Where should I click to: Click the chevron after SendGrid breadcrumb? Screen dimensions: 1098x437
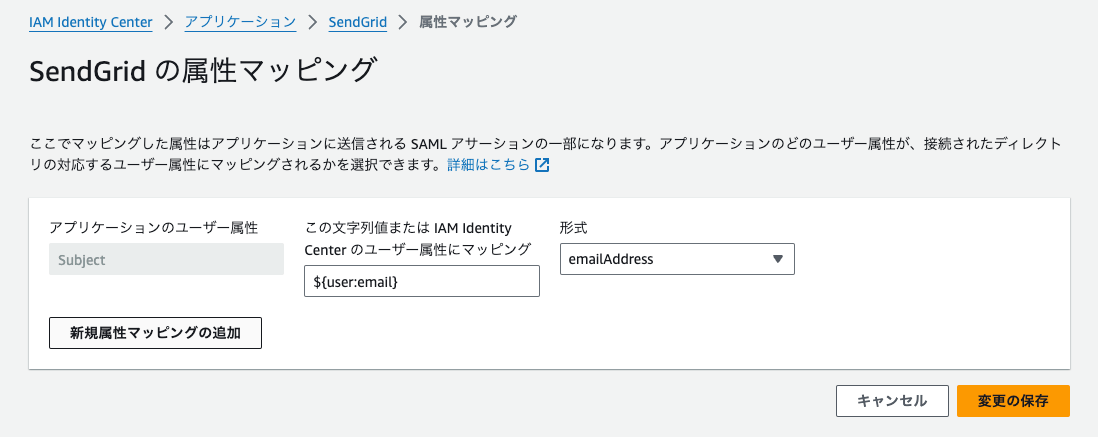pyautogui.click(x=403, y=22)
